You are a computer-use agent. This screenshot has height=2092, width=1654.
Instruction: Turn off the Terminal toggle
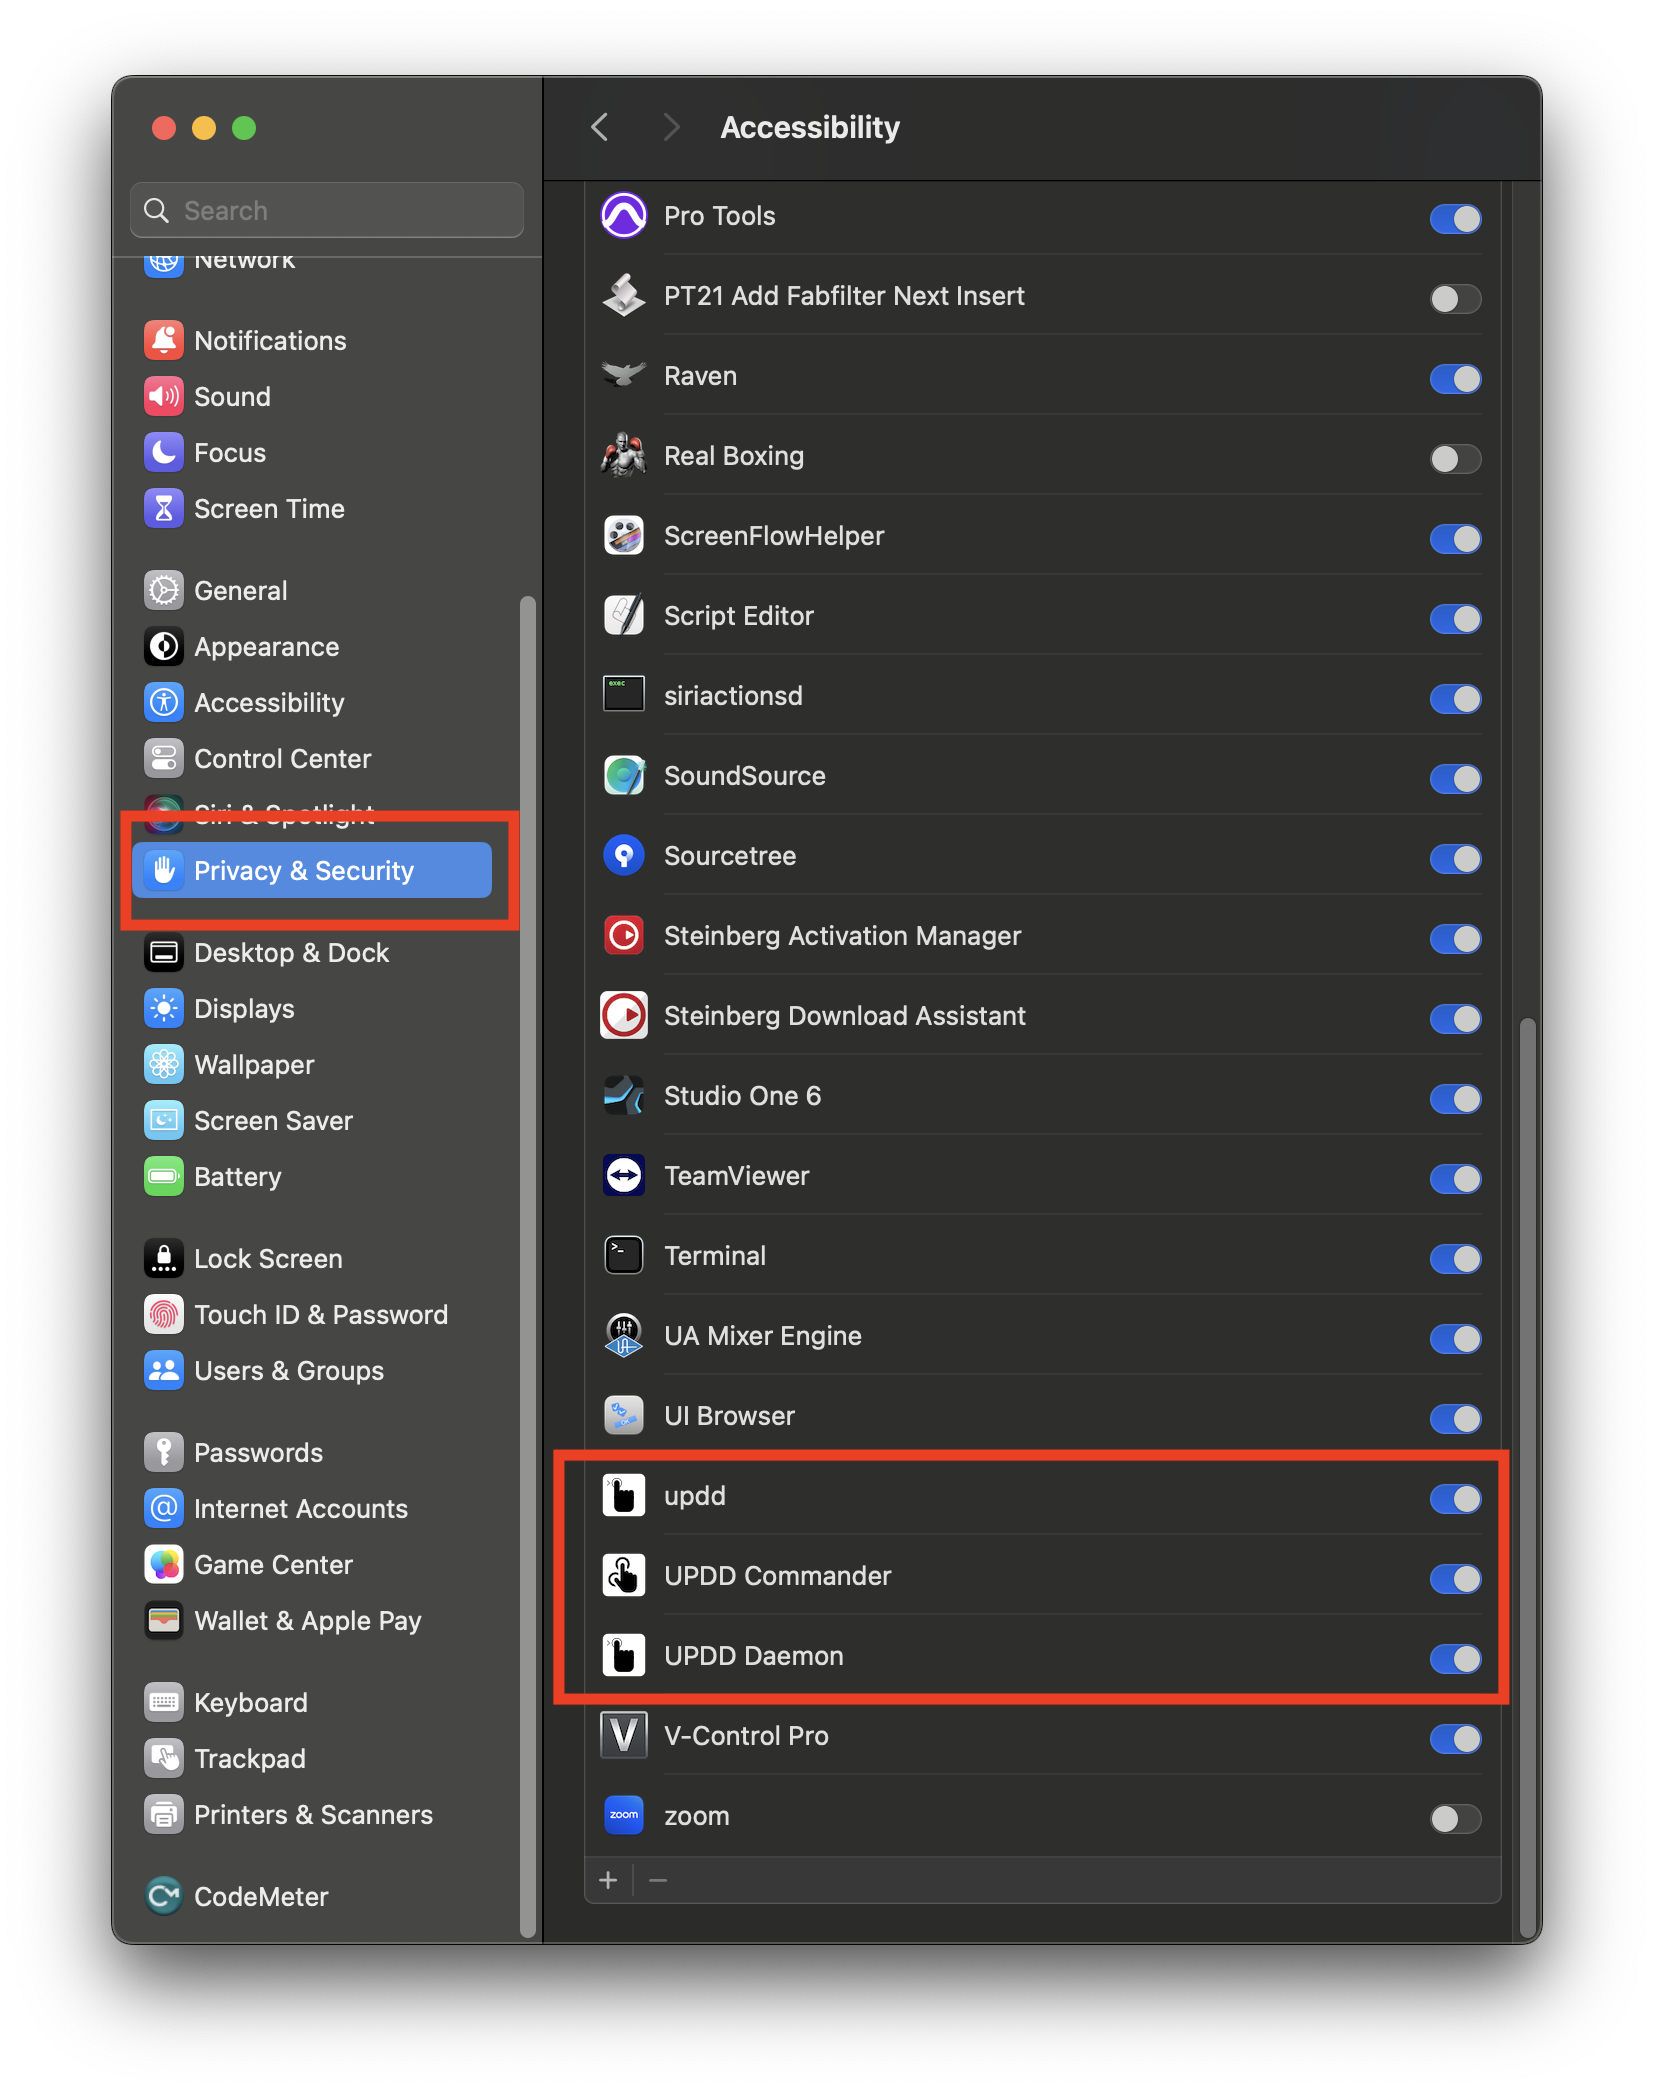pos(1455,1258)
